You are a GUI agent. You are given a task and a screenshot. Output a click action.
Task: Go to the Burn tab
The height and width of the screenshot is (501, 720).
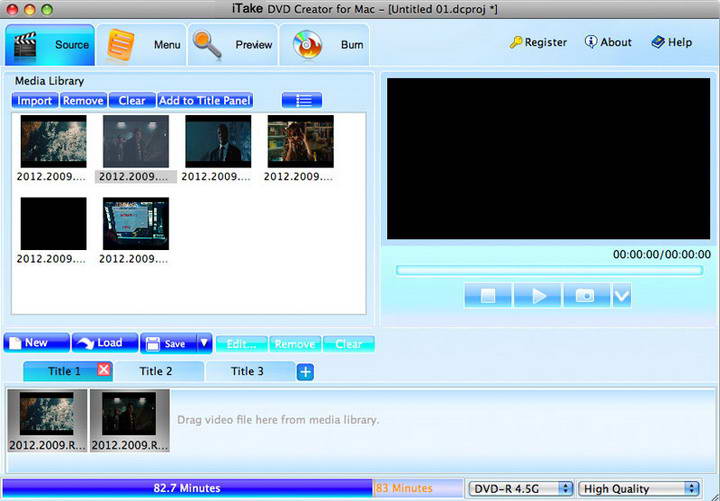[324, 45]
